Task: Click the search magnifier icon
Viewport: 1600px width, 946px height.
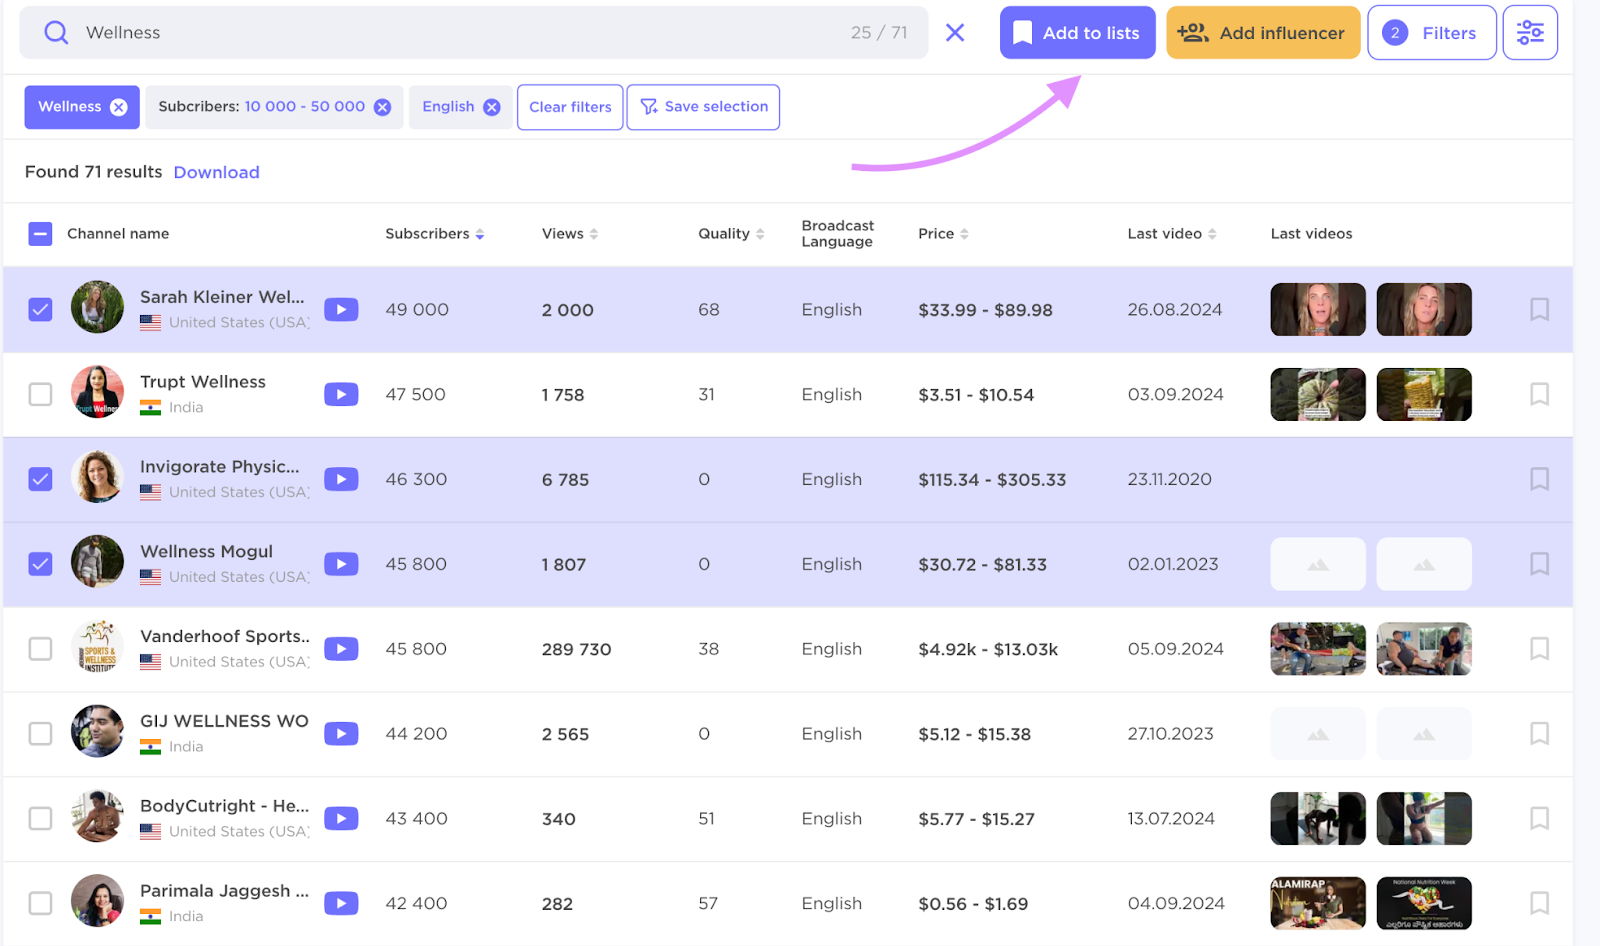Action: click(56, 32)
